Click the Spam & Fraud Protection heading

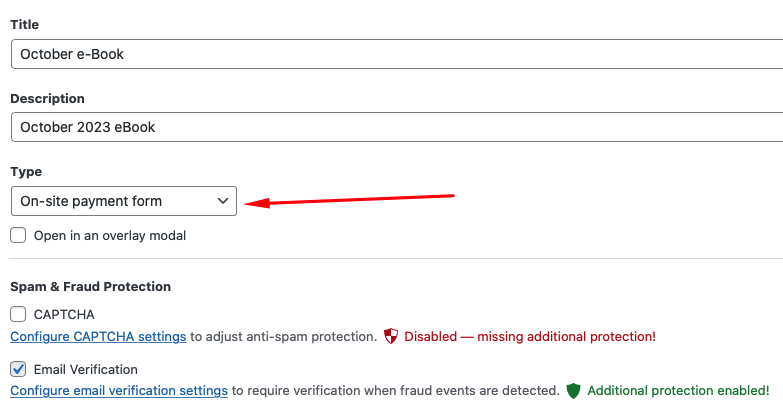point(90,287)
